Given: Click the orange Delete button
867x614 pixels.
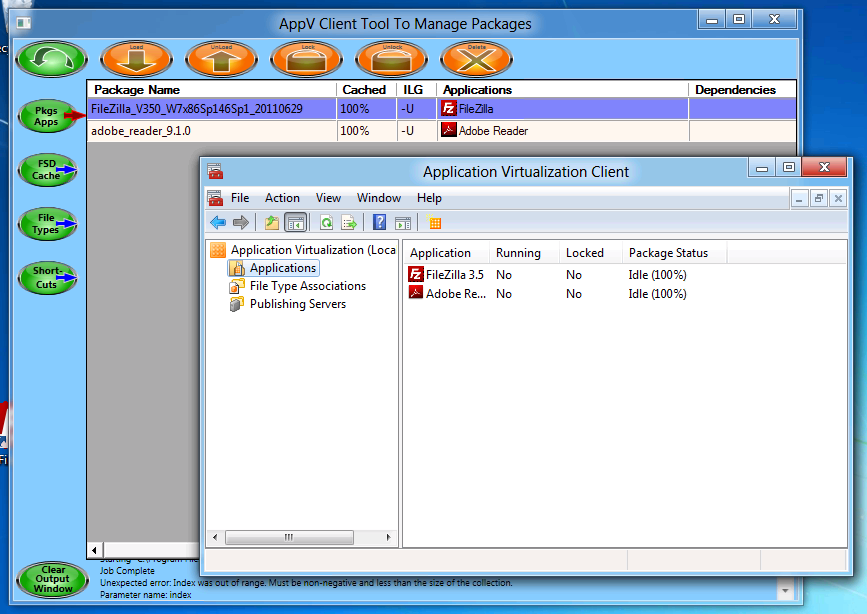Looking at the screenshot, I should point(476,59).
